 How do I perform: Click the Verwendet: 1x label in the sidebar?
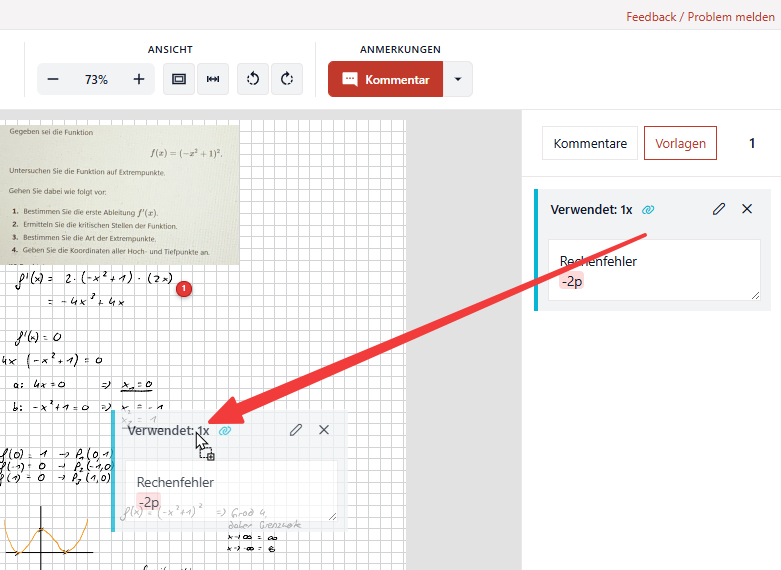(591, 210)
